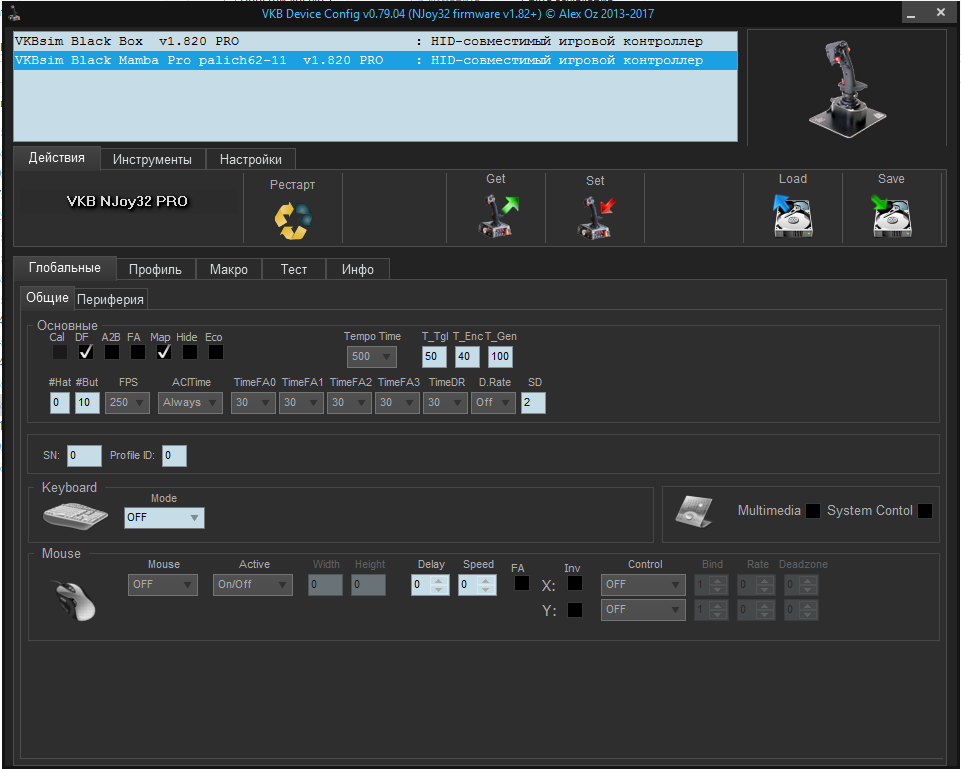
Task: Open the D.Rate dropdown
Action: [x=493, y=403]
